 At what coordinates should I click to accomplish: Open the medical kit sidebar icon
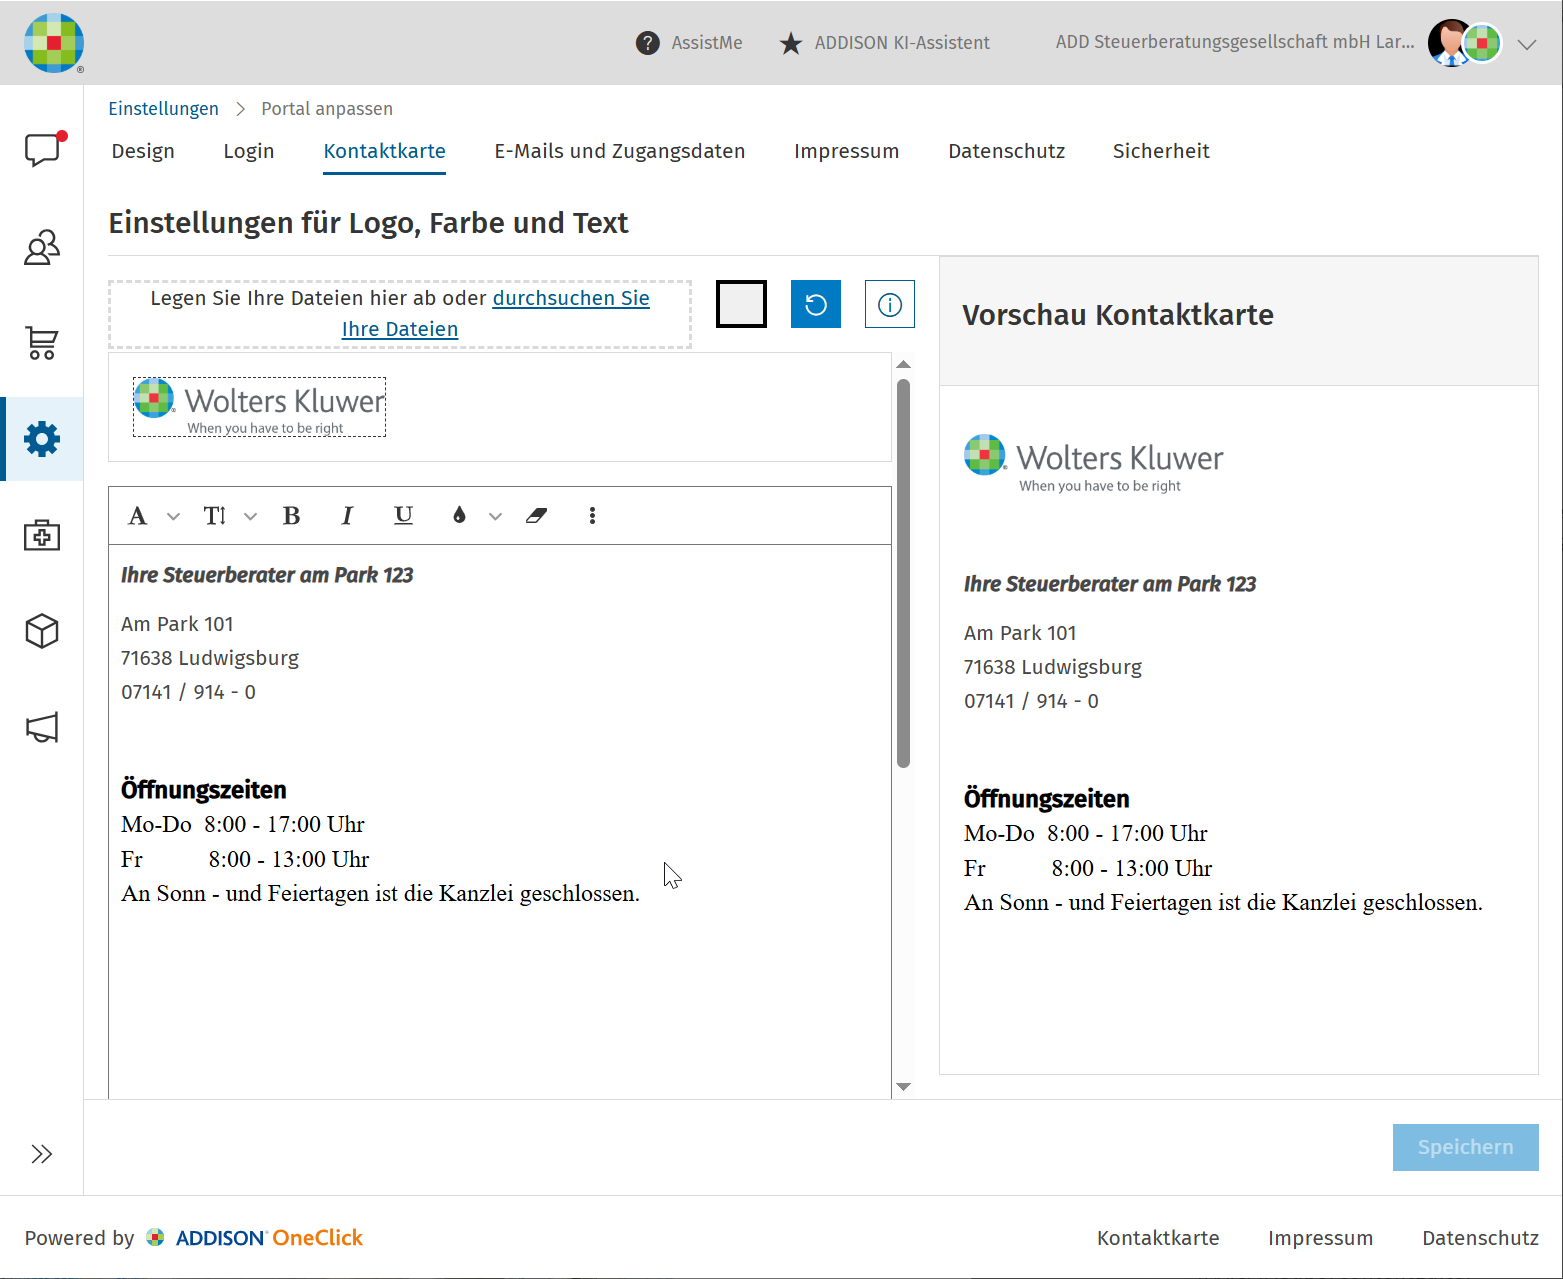pyautogui.click(x=42, y=535)
